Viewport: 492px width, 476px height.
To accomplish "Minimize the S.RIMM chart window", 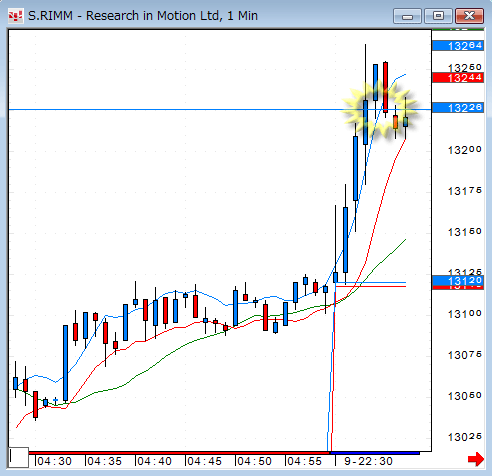I will pos(407,16).
